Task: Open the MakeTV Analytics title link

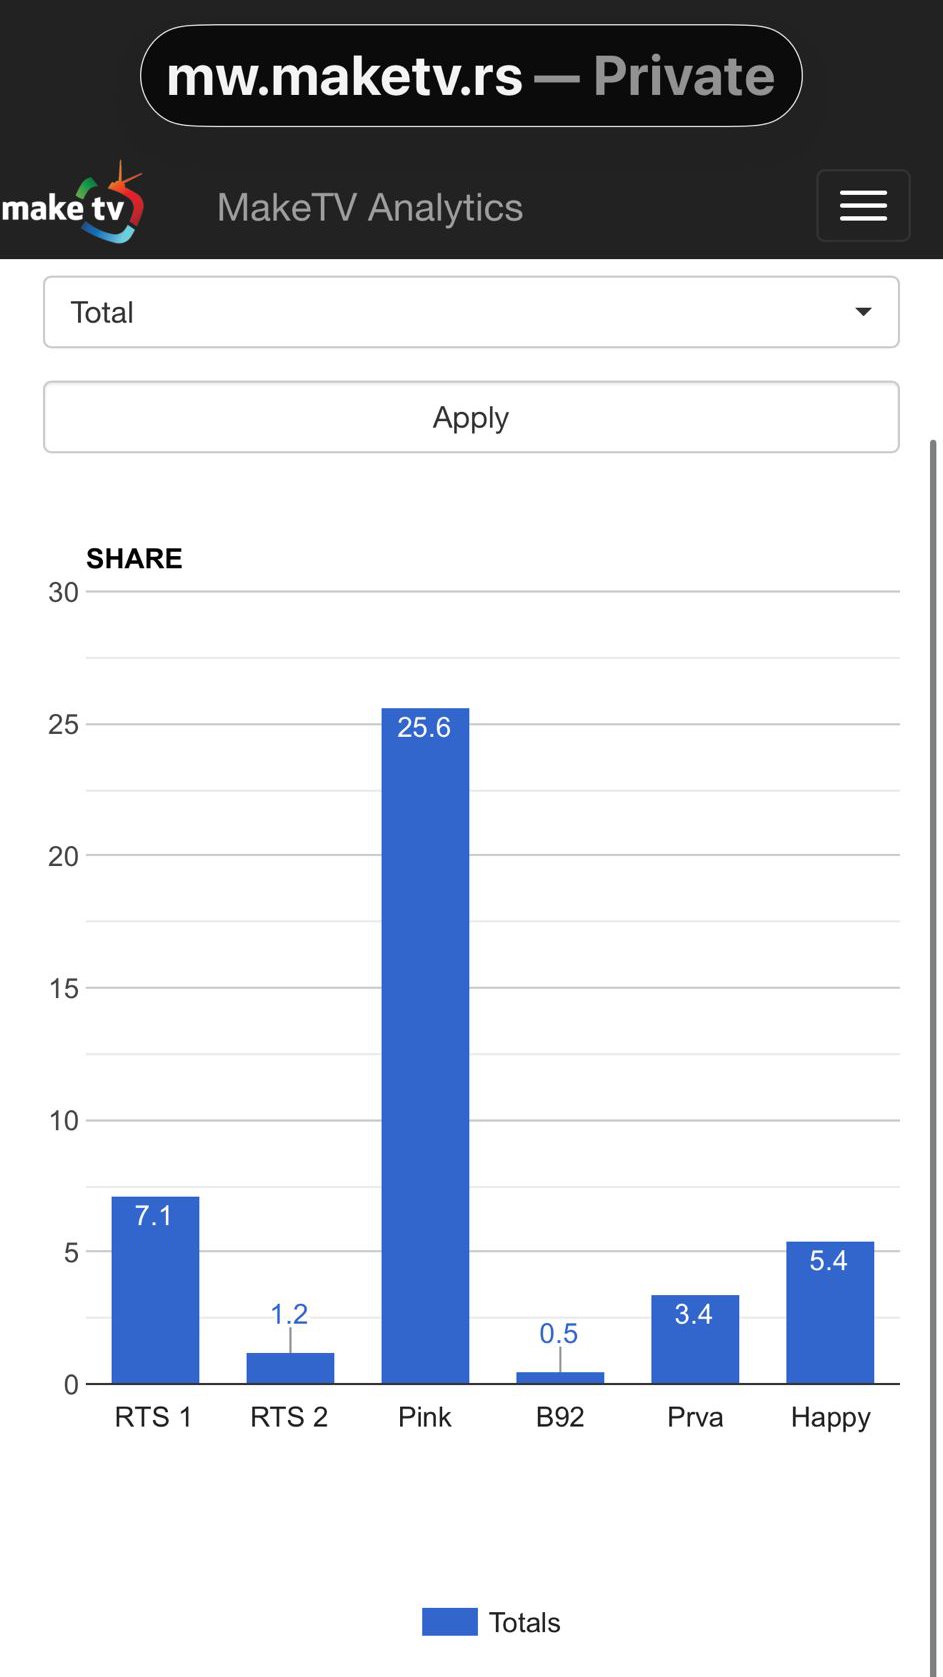Action: click(x=370, y=208)
